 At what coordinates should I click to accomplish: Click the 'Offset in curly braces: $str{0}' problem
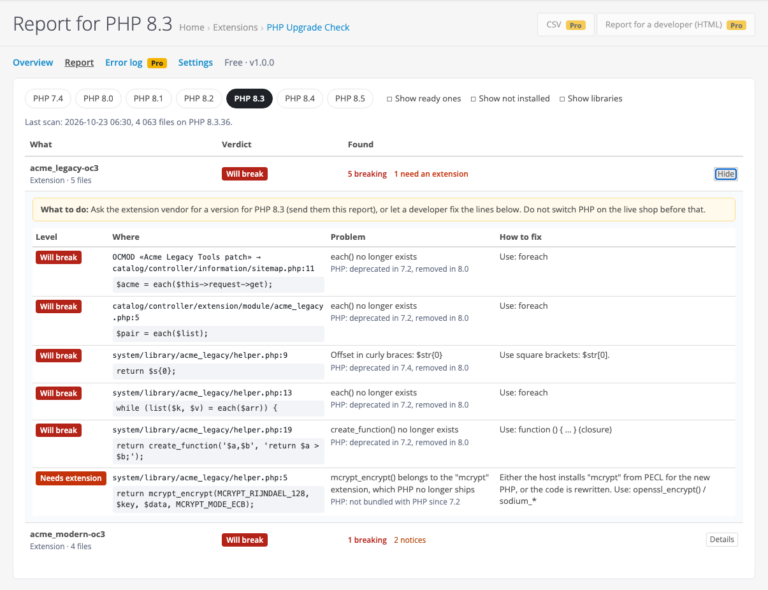click(386, 355)
